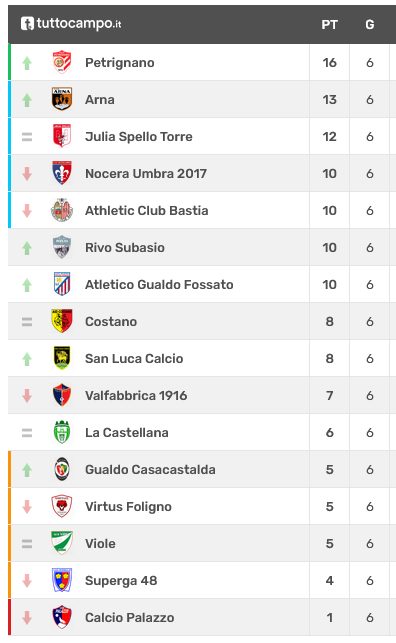Sort standings by G column header
The height and width of the screenshot is (643, 396).
pos(369,25)
